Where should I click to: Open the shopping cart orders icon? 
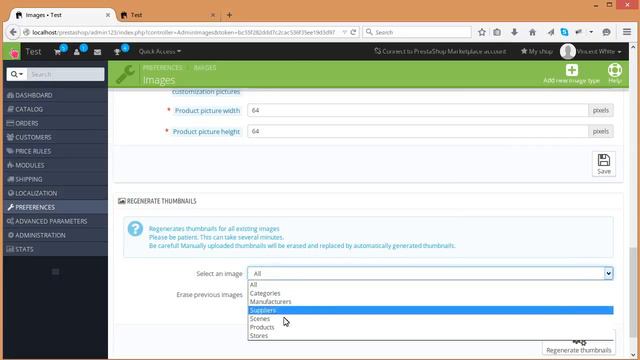tap(58, 52)
